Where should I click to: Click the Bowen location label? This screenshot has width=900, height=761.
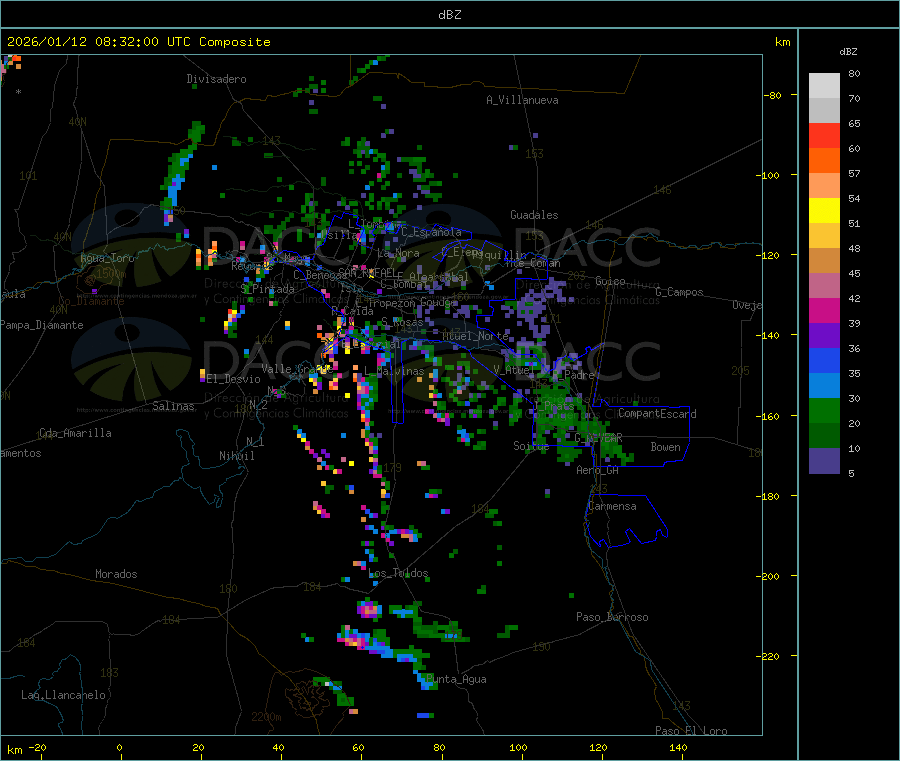[666, 447]
